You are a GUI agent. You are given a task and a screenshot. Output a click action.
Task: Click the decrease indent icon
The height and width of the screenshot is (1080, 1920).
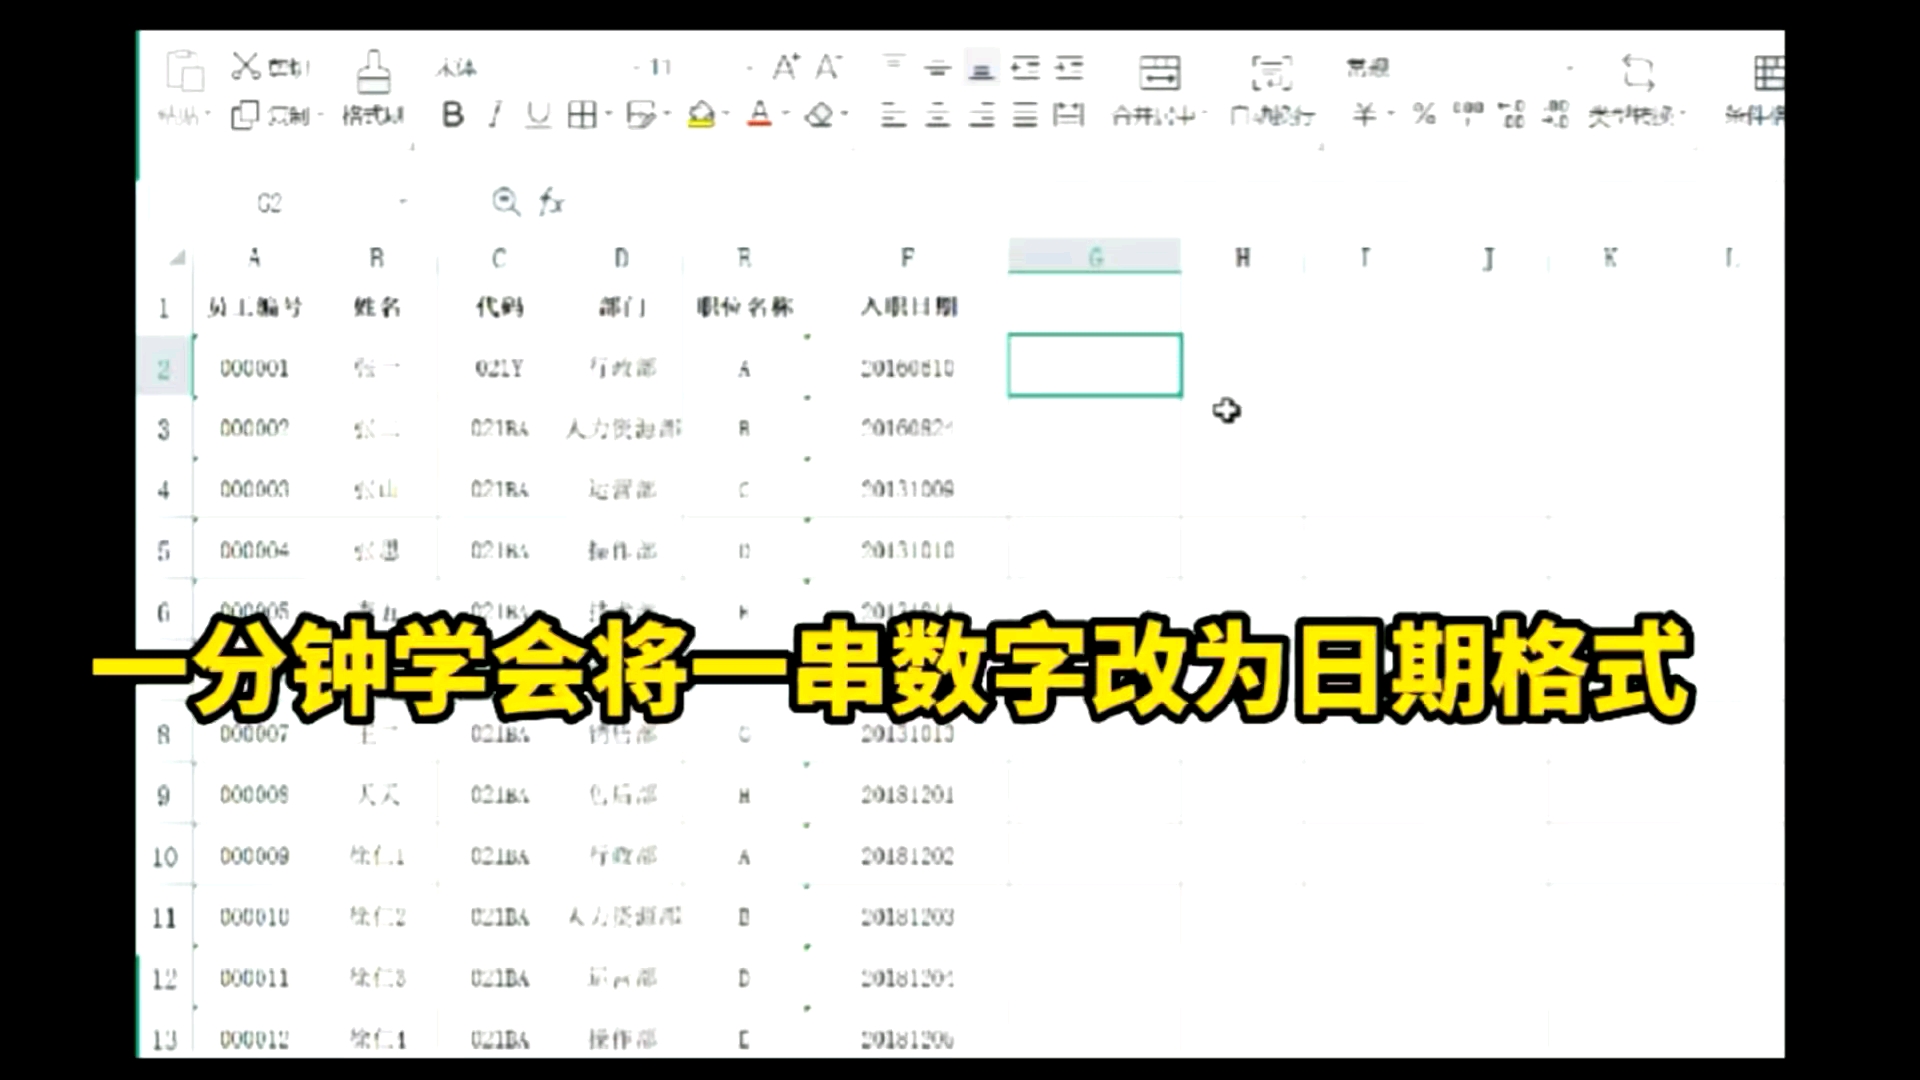tap(1025, 67)
